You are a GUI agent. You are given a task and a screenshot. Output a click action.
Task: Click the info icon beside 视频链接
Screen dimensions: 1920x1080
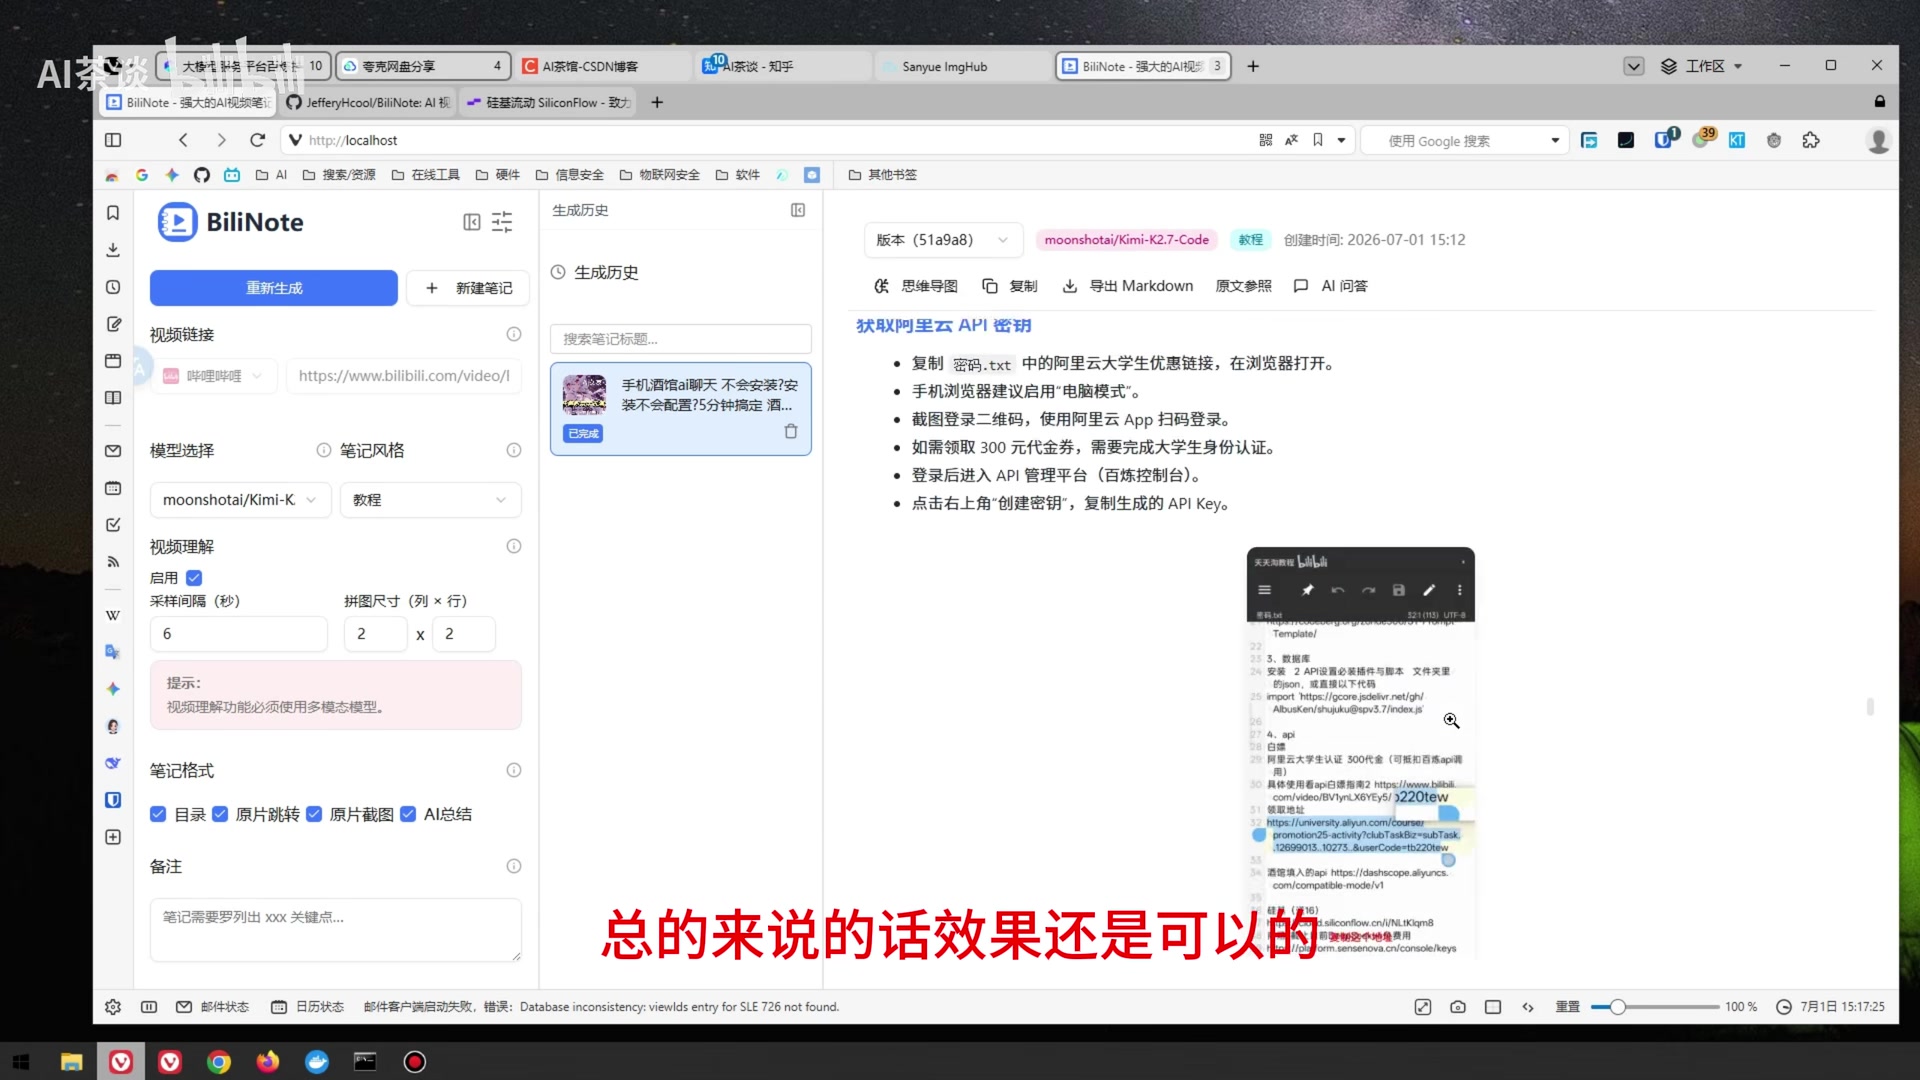pos(514,334)
